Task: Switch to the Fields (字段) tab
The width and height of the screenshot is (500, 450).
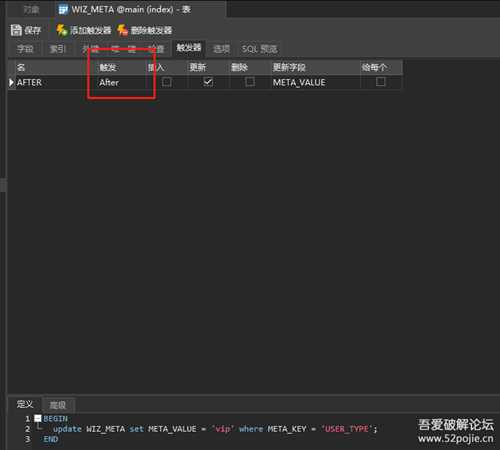Action: point(25,49)
